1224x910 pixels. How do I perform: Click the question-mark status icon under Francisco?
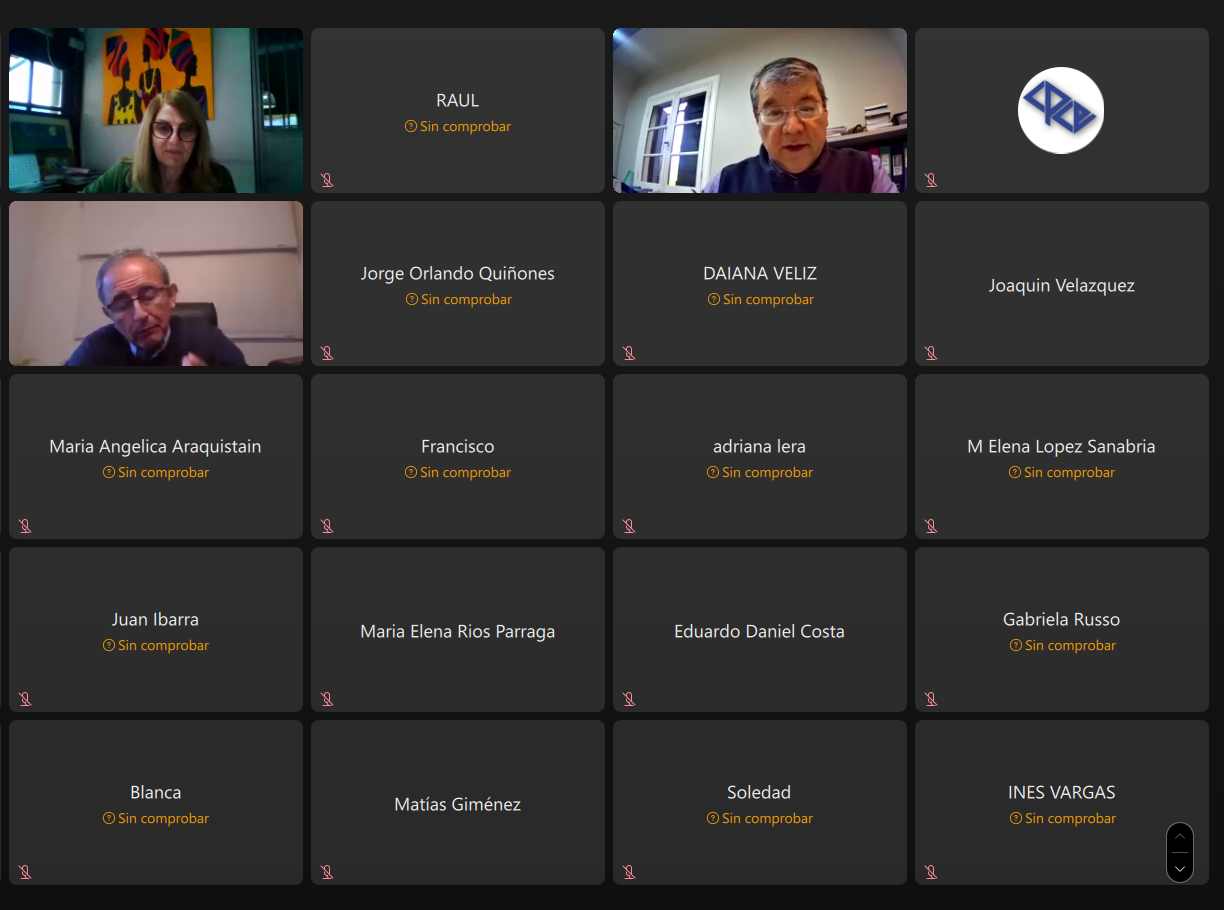click(x=411, y=473)
